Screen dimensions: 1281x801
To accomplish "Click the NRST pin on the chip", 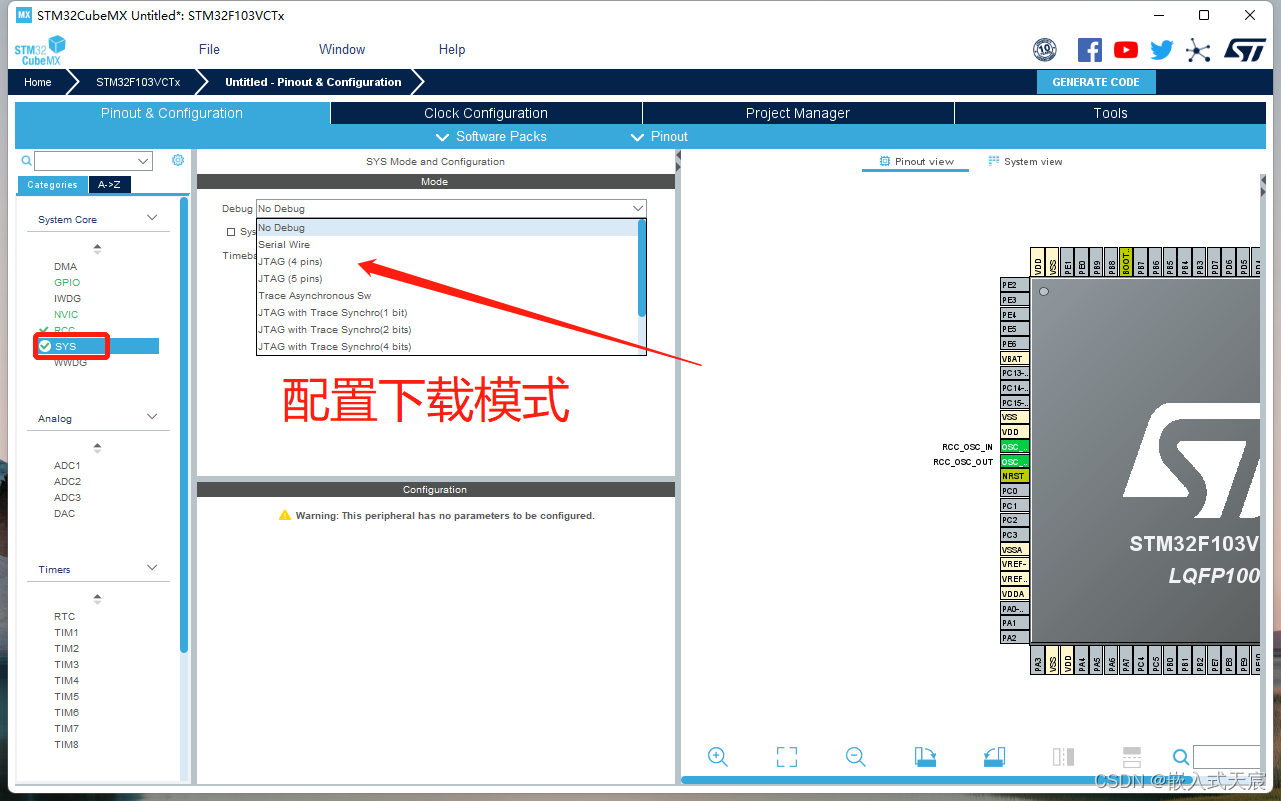I will [1015, 476].
